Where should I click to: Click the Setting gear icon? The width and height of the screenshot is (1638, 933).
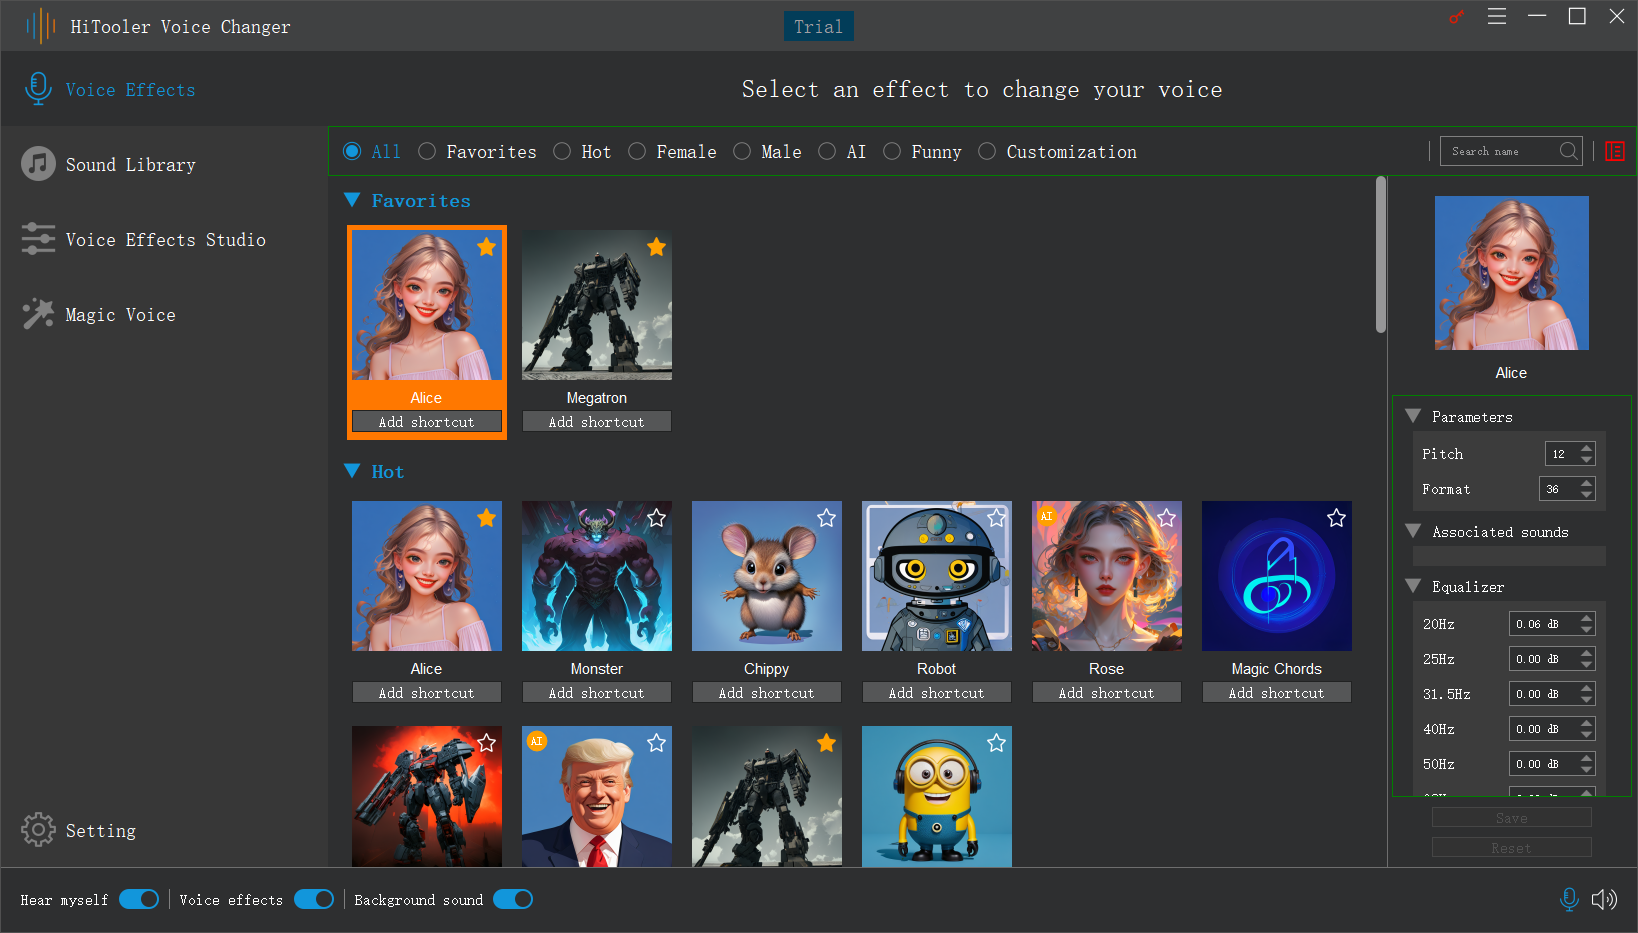pyautogui.click(x=38, y=829)
